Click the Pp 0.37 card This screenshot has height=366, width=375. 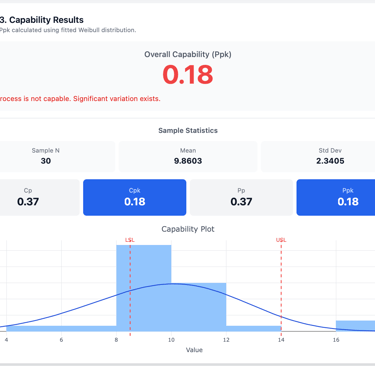click(241, 197)
